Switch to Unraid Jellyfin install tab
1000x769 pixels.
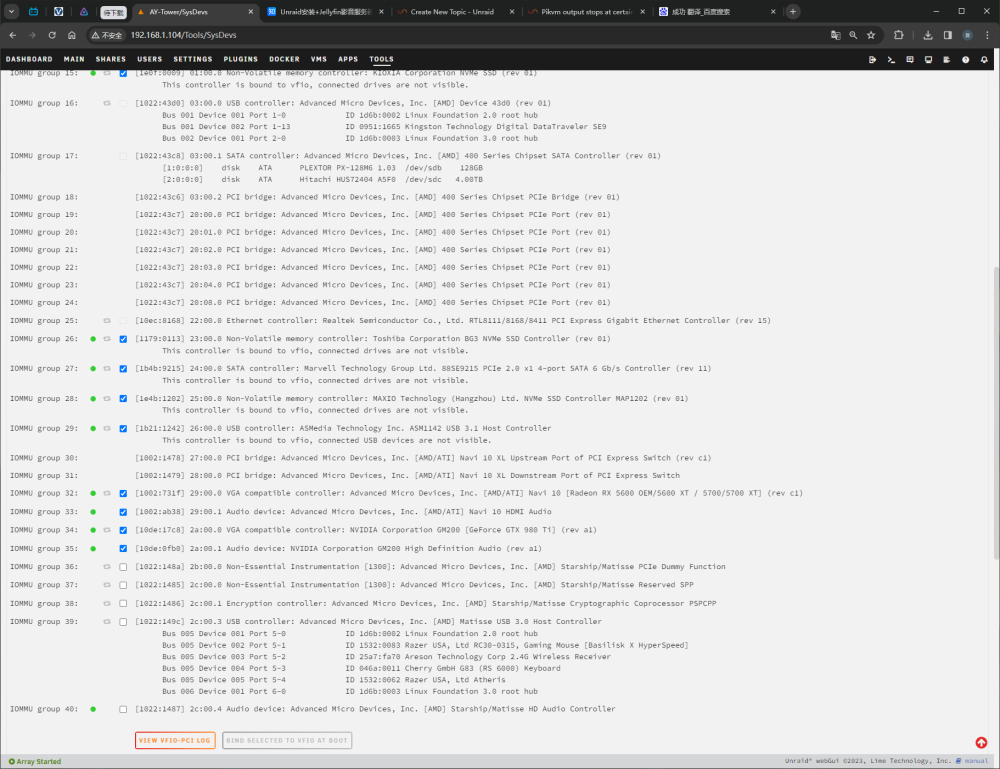(325, 11)
